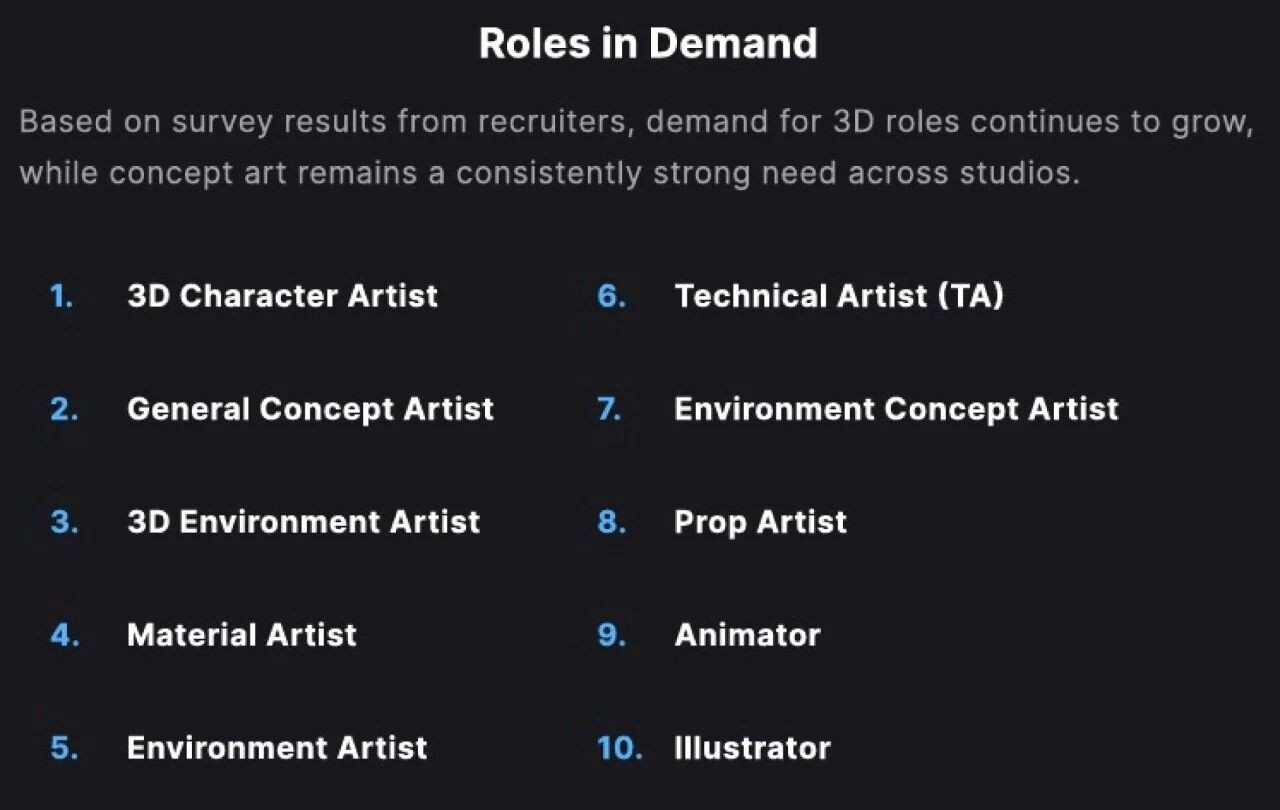1280x810 pixels.
Task: Click the blue number 1 marker
Action: (x=62, y=296)
